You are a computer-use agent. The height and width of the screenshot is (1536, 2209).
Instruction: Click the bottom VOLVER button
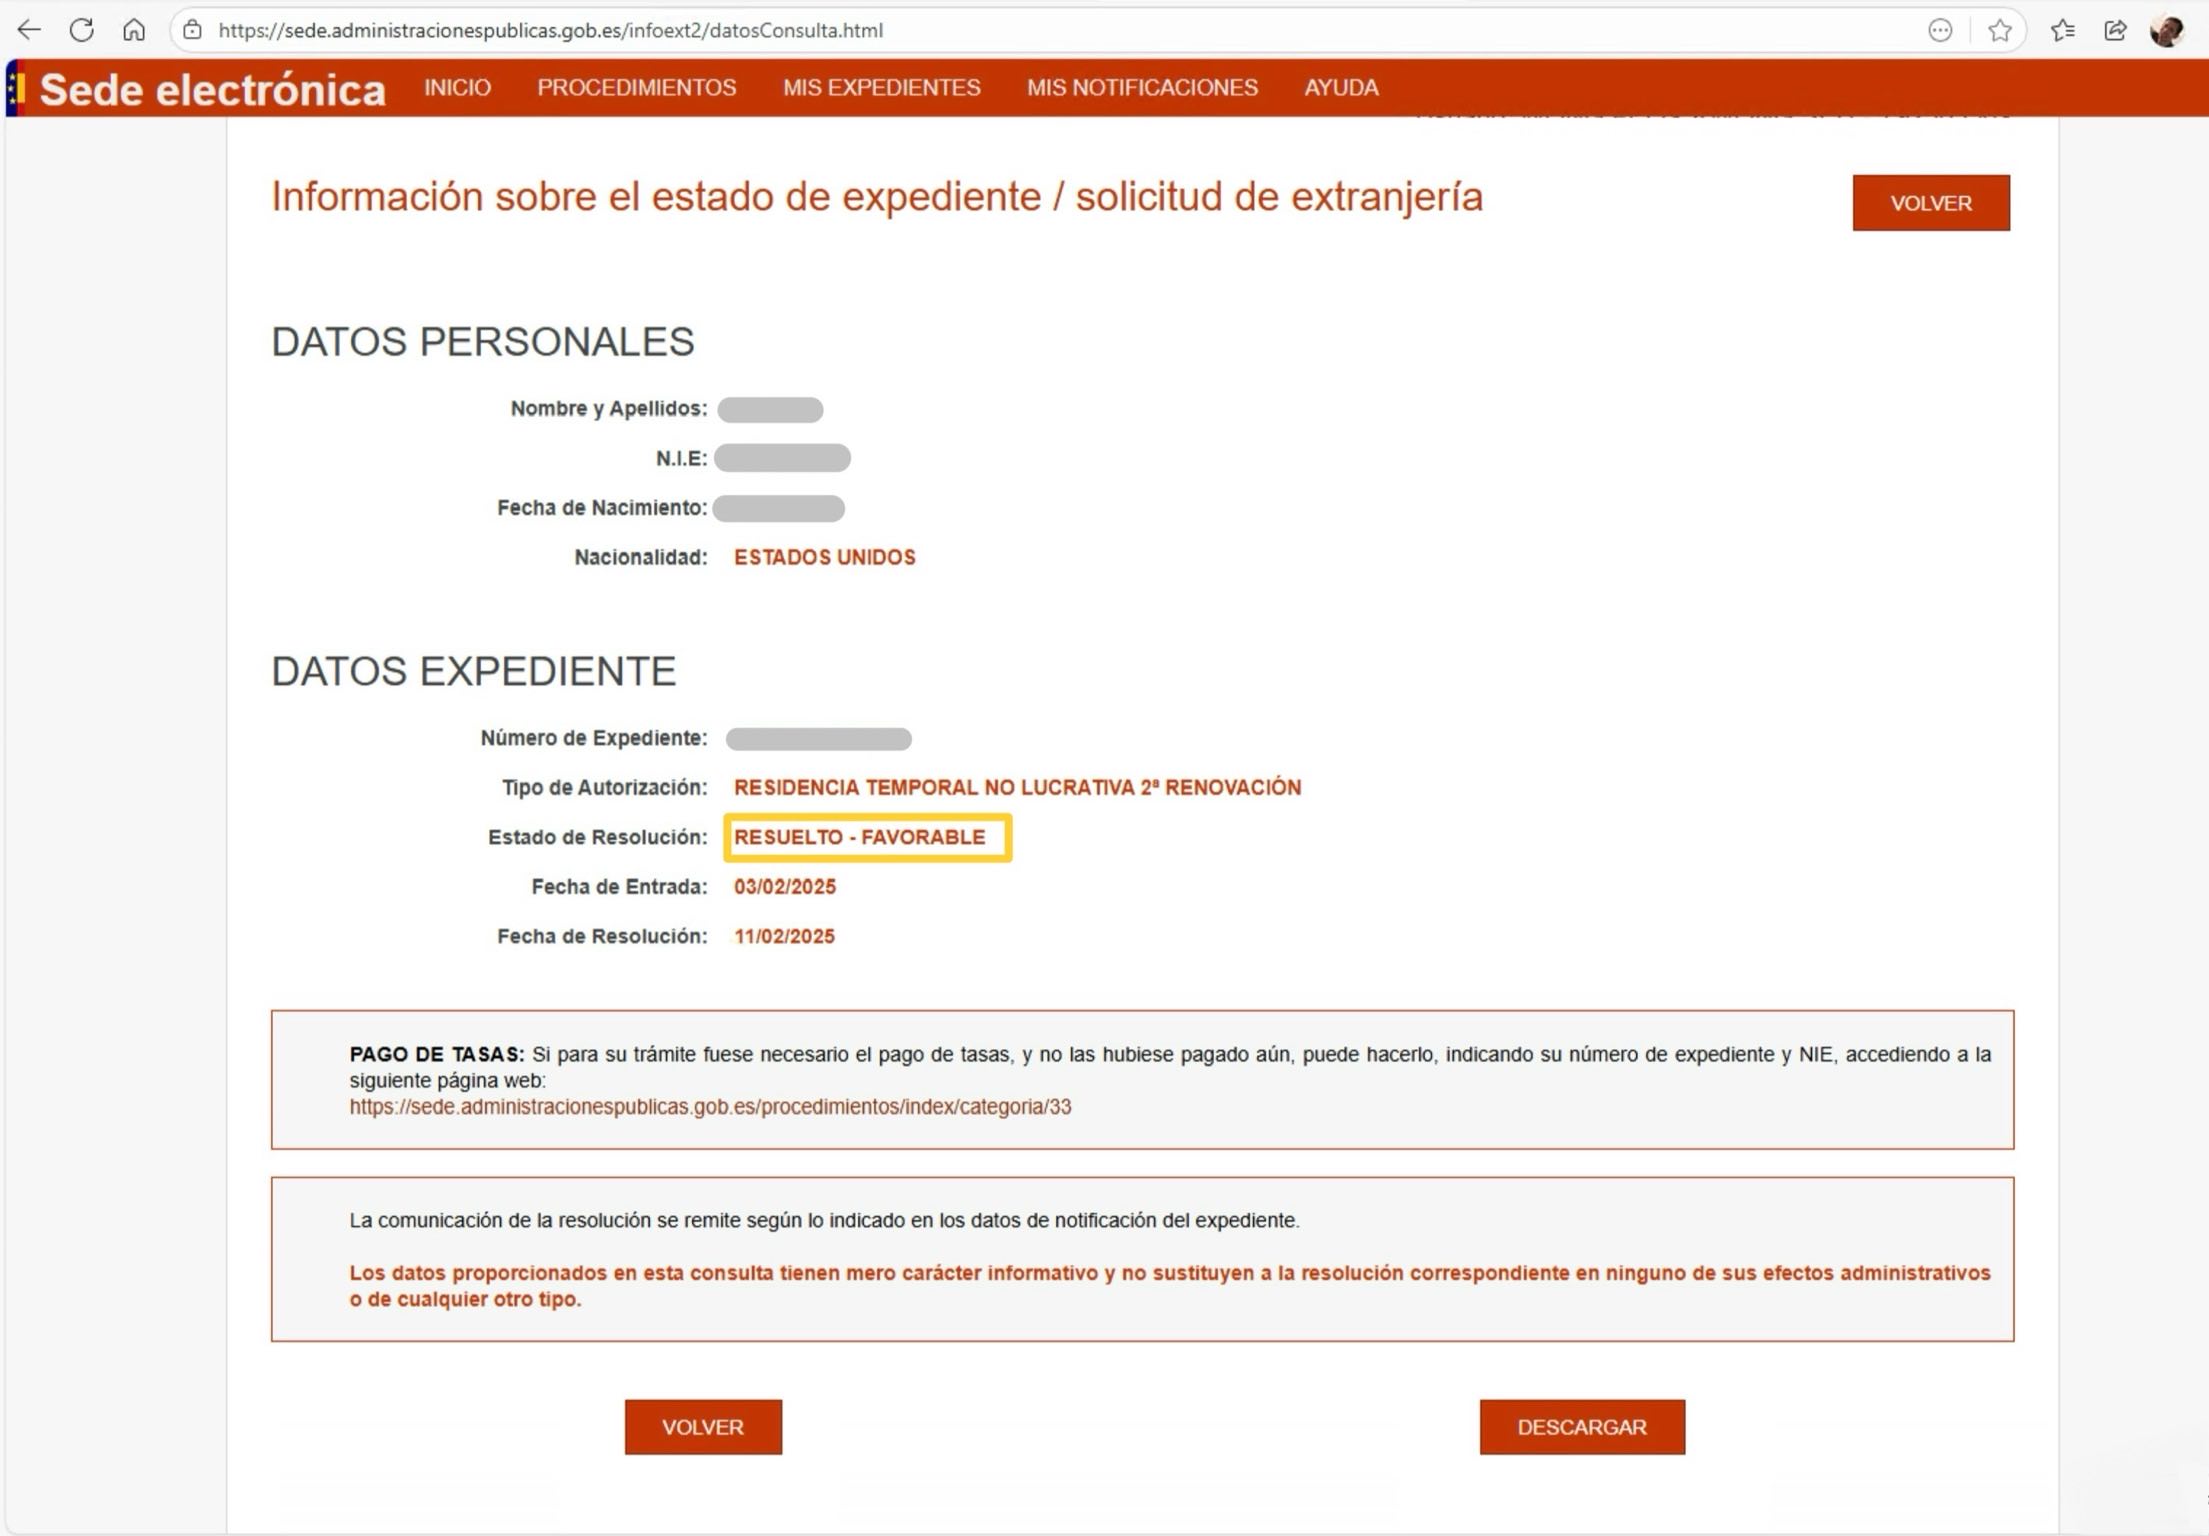pos(703,1427)
